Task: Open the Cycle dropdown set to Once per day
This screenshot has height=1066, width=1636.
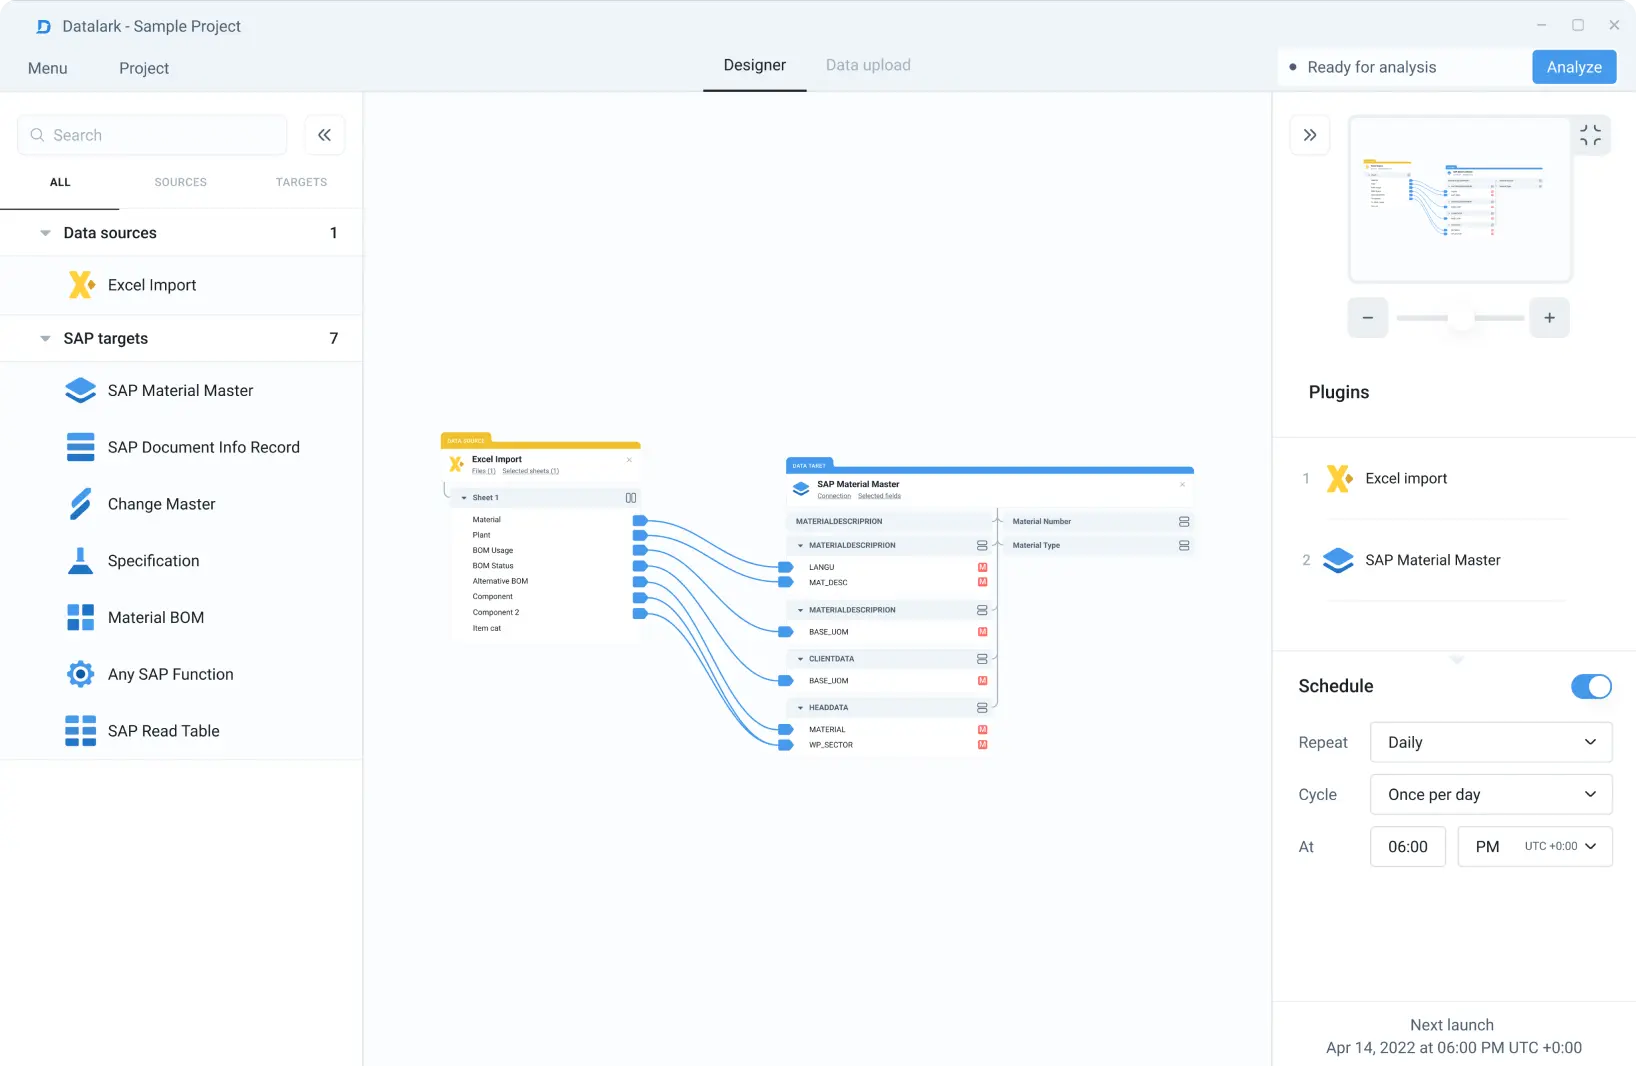Action: coord(1491,794)
